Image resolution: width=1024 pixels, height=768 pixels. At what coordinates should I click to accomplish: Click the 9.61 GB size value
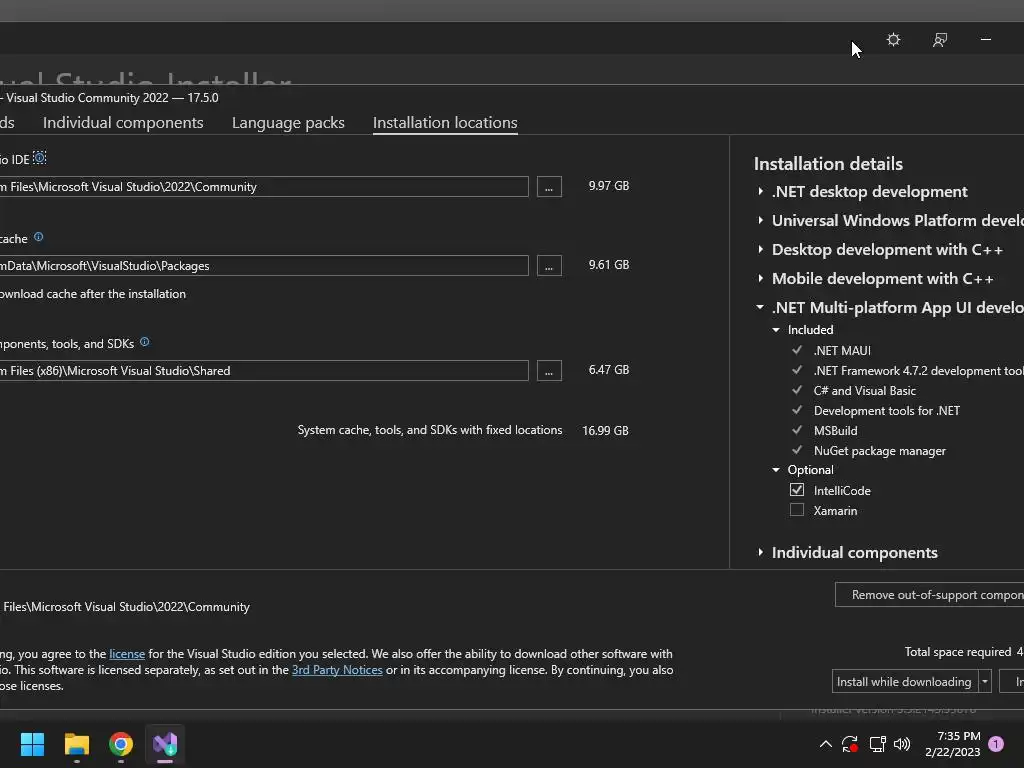click(x=609, y=264)
